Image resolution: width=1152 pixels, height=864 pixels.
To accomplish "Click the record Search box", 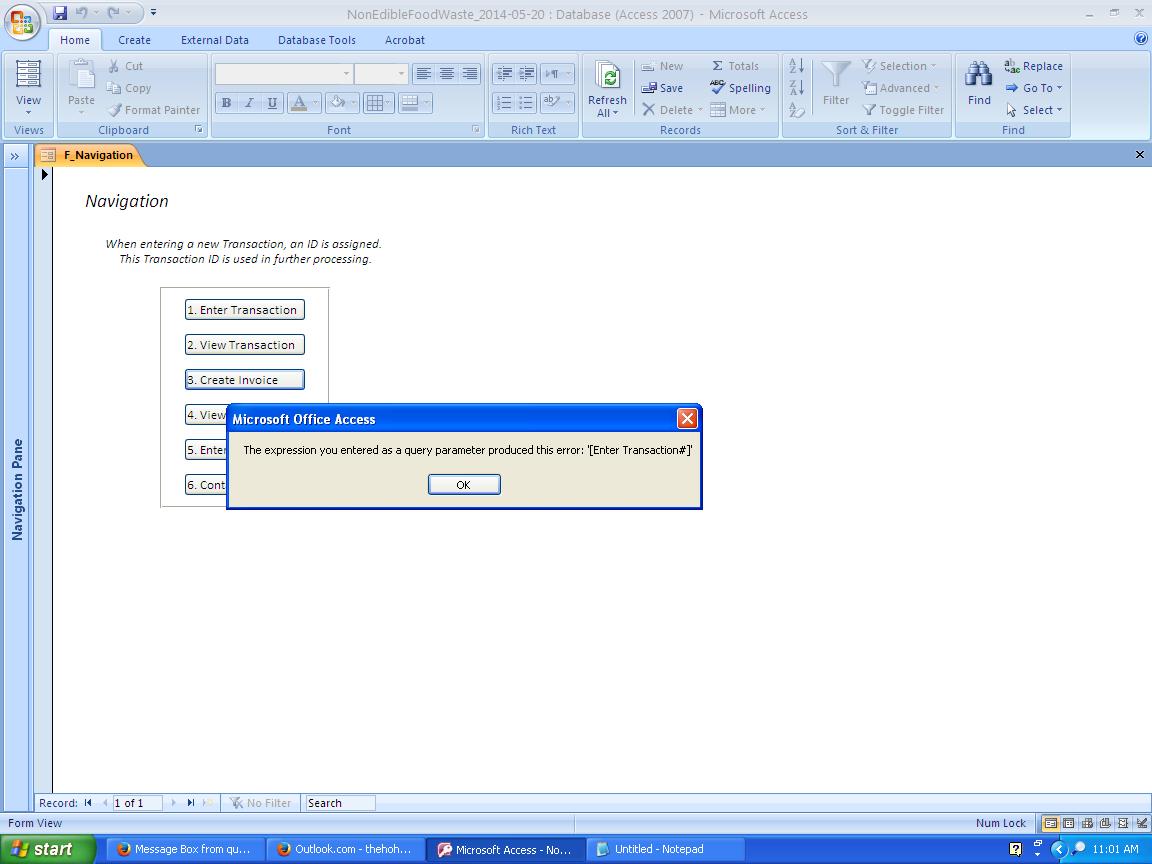I will [340, 803].
